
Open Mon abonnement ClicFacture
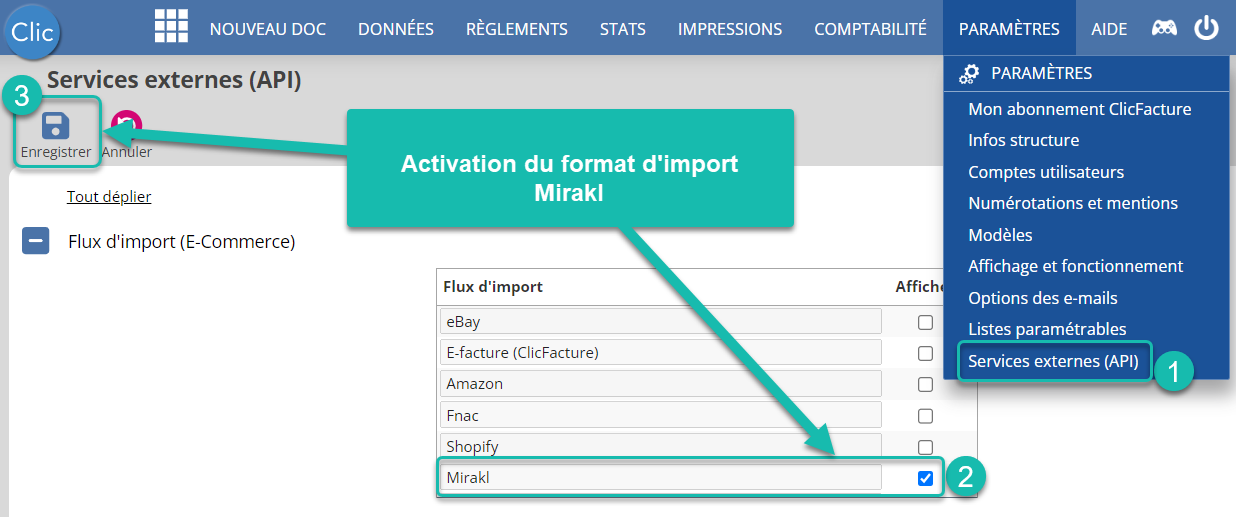click(1080, 109)
